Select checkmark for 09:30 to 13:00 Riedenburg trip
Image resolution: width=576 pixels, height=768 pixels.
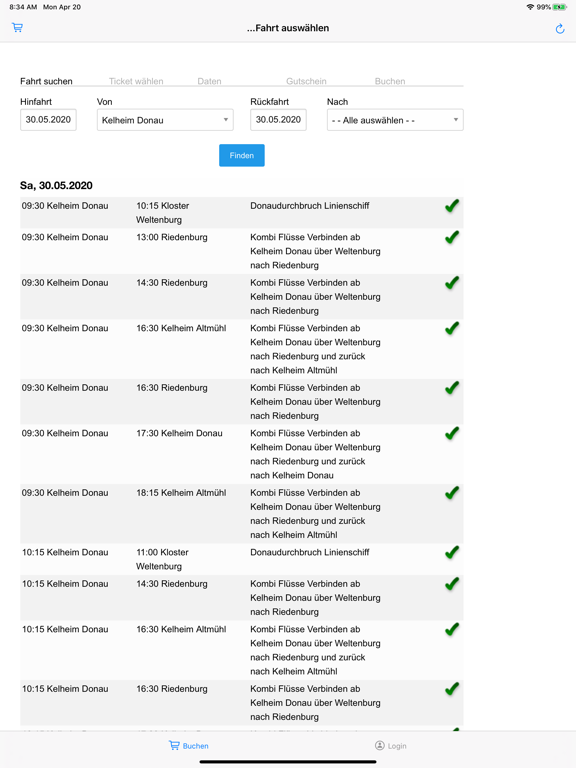pyautogui.click(x=452, y=238)
